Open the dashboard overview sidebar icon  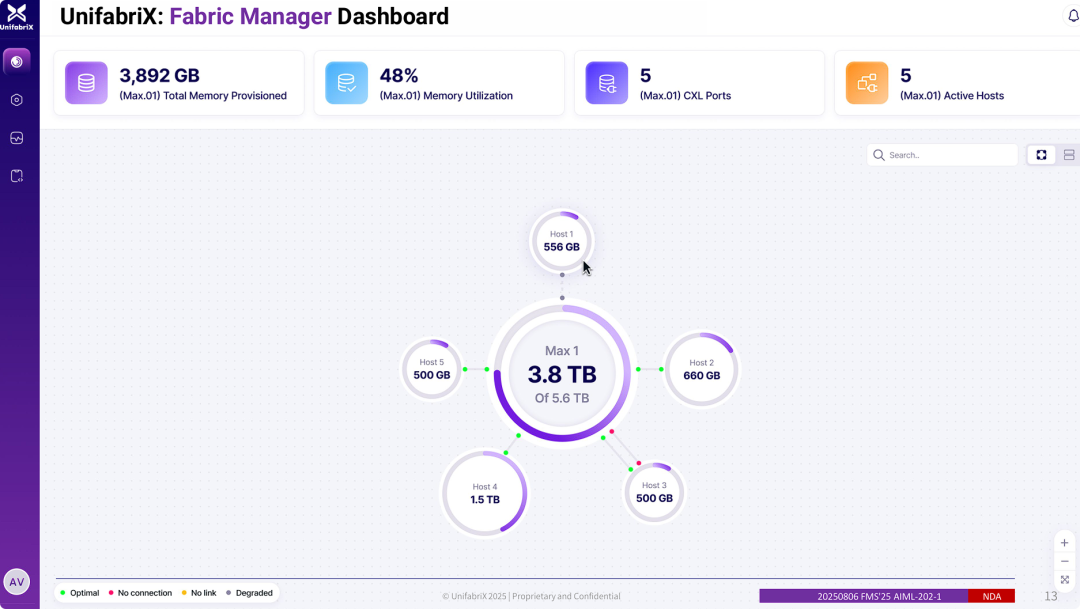[17, 62]
